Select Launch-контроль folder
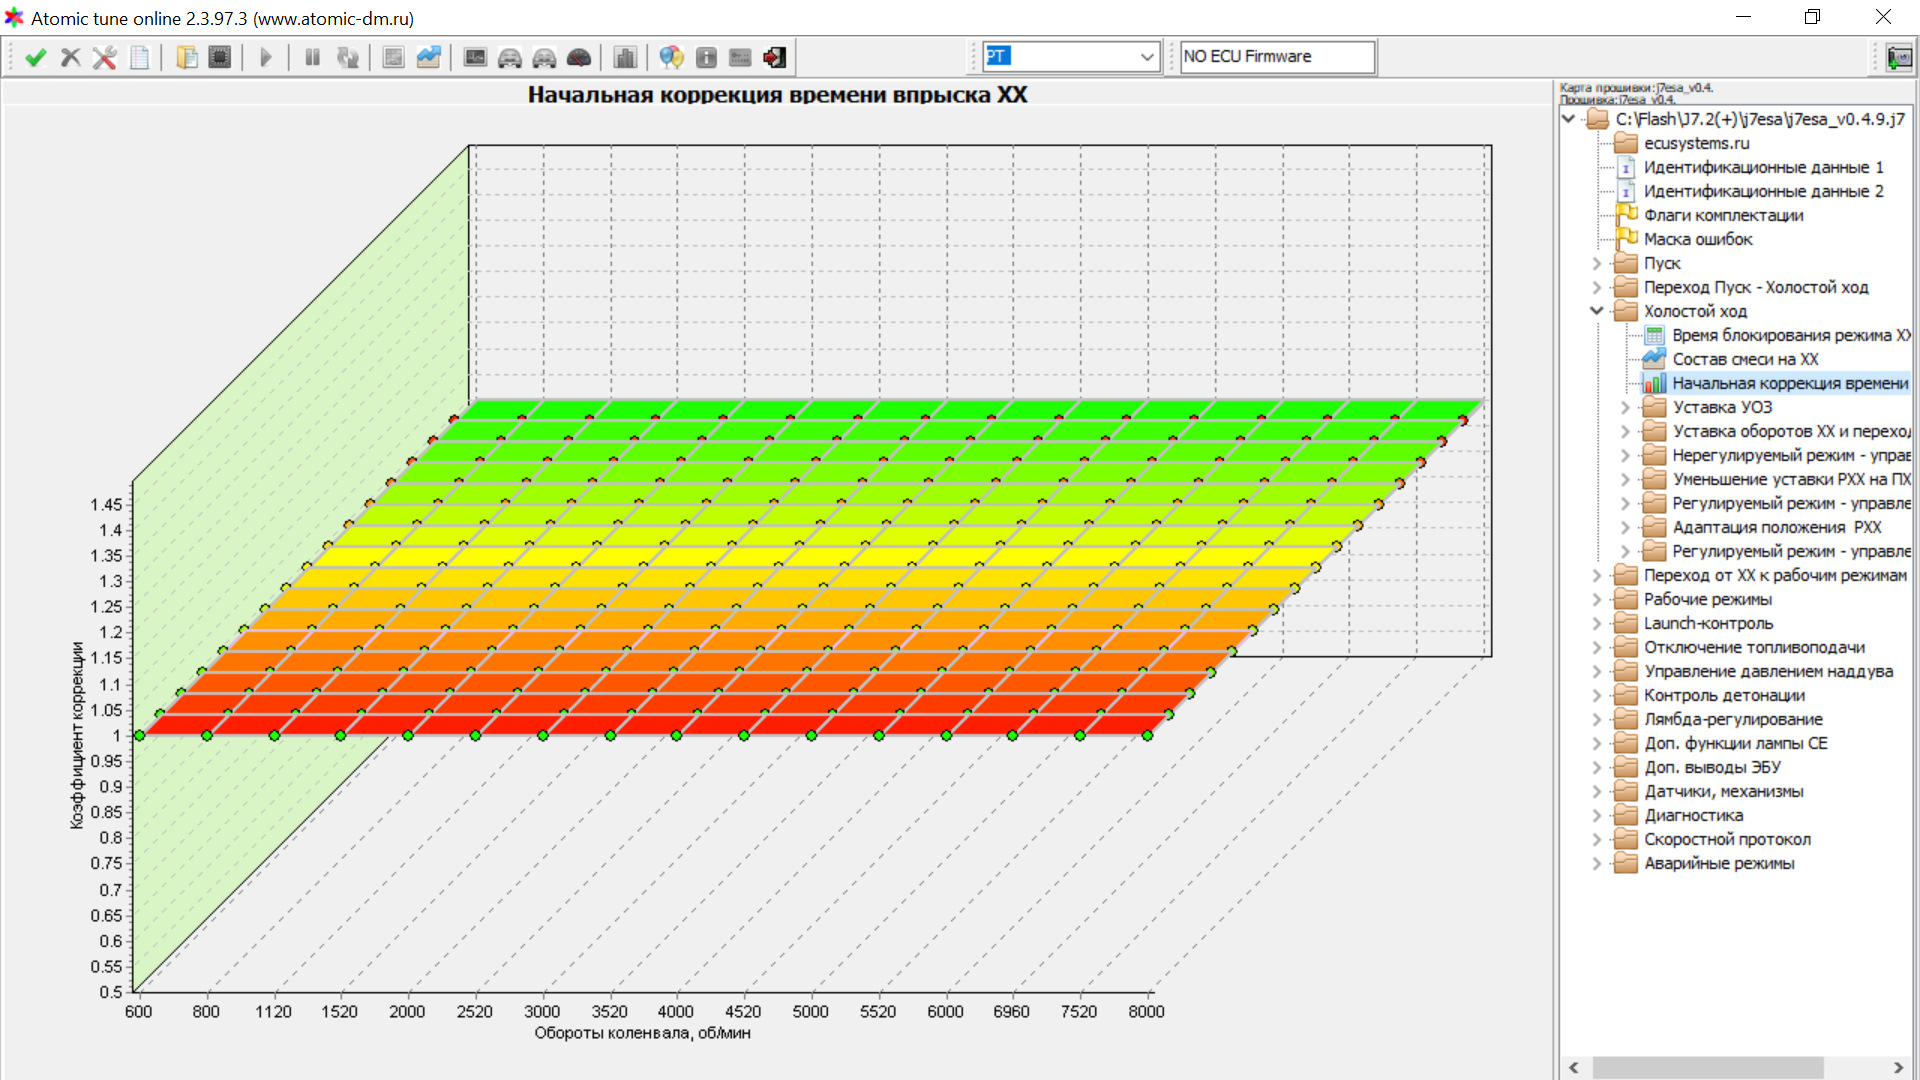Screen dimensions: 1920x1080 click(1708, 623)
